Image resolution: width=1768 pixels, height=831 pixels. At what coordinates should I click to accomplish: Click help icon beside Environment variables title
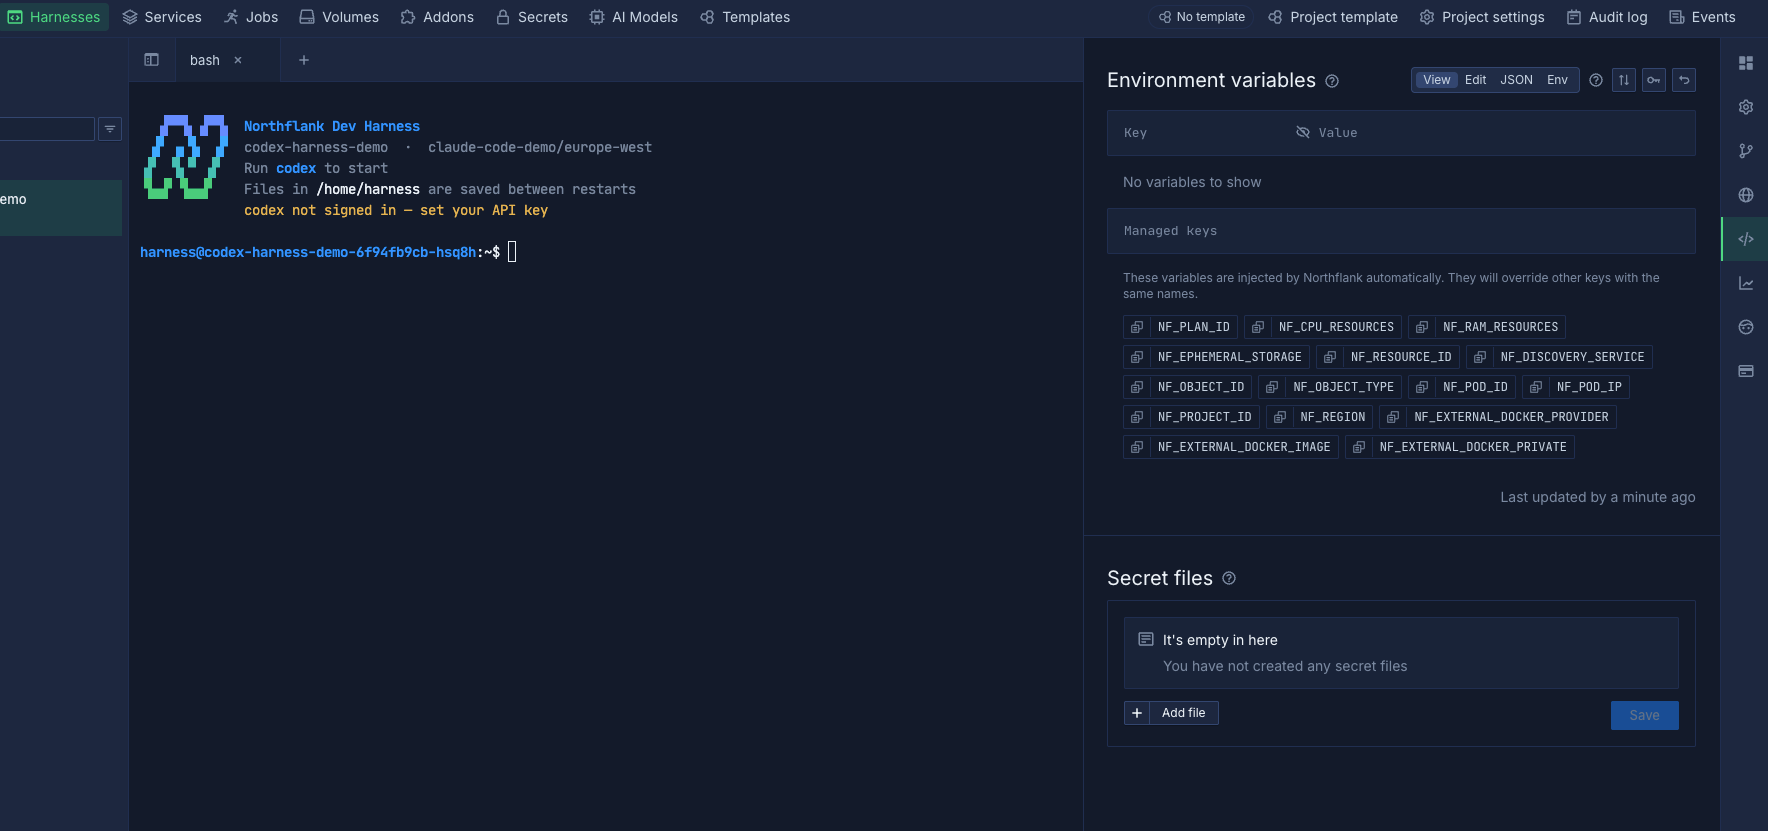(1332, 81)
